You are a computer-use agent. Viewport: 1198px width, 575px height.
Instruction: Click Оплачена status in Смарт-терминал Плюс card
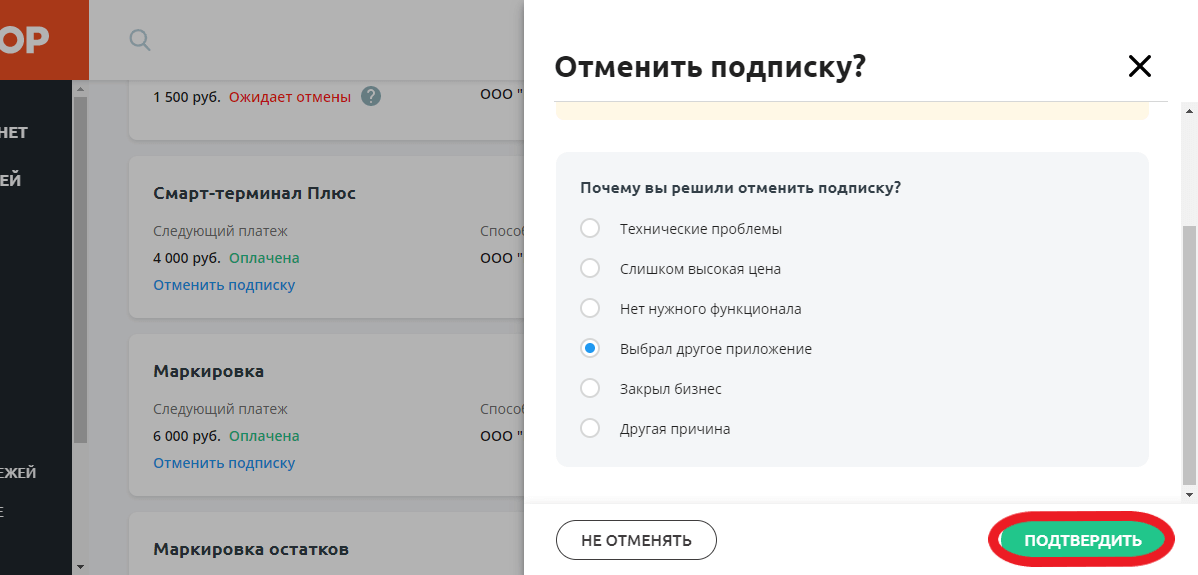264,258
